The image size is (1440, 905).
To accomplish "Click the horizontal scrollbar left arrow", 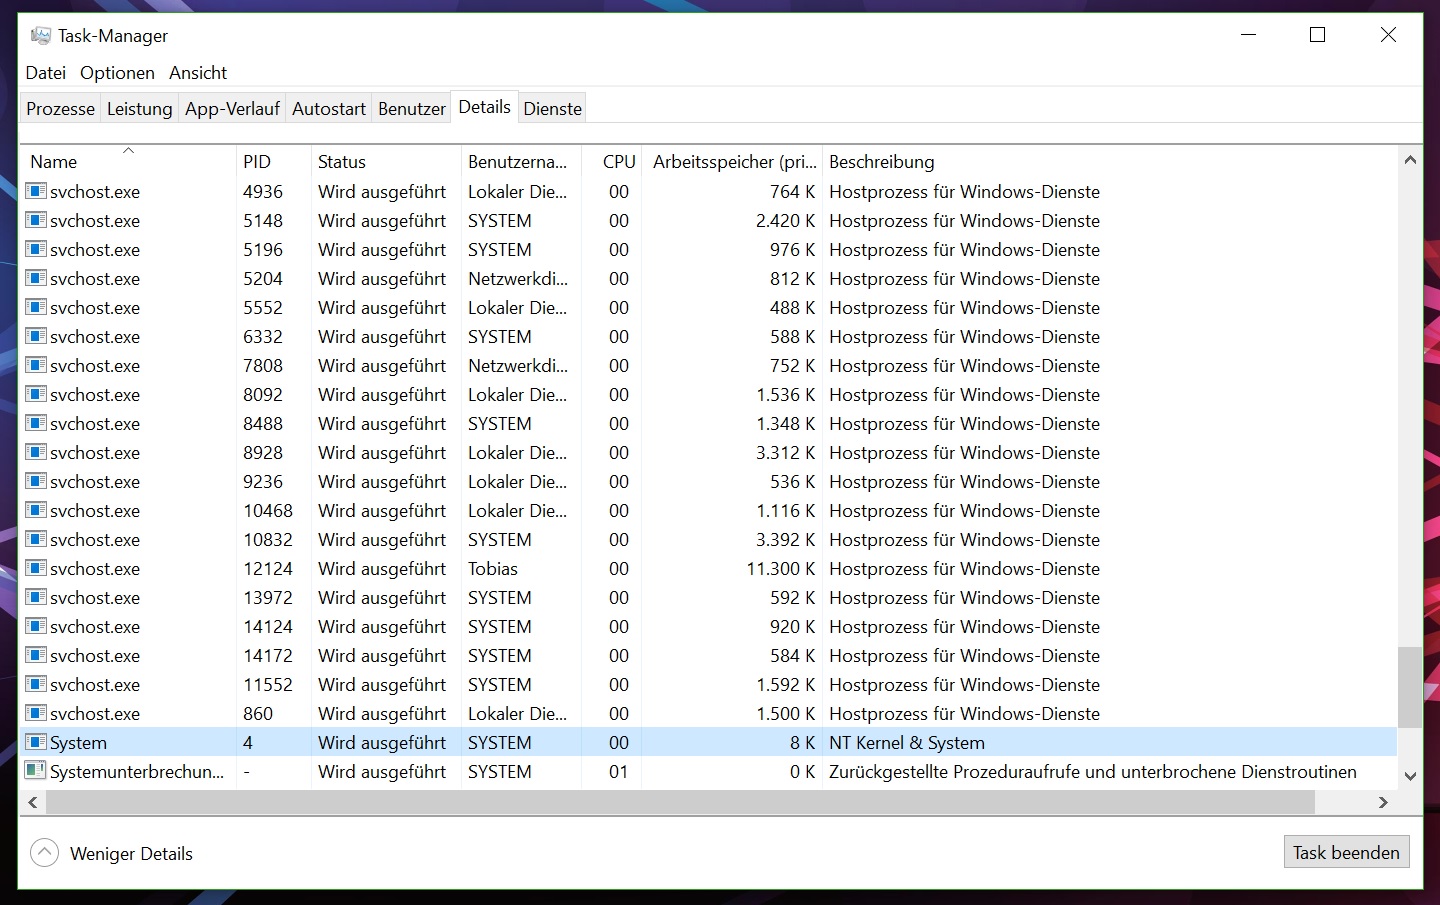I will click(33, 802).
